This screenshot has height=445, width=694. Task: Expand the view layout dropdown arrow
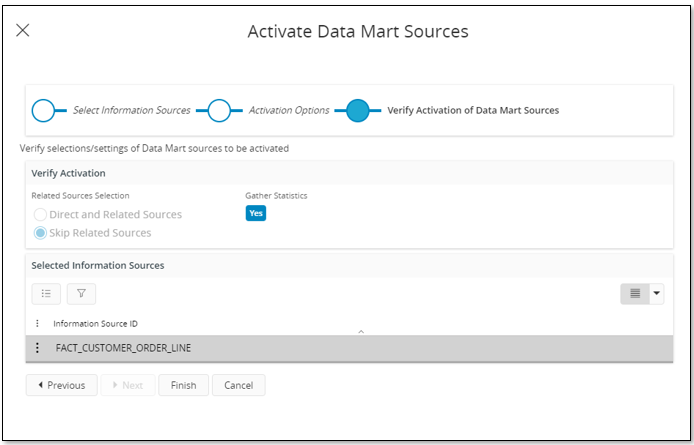pos(657,294)
